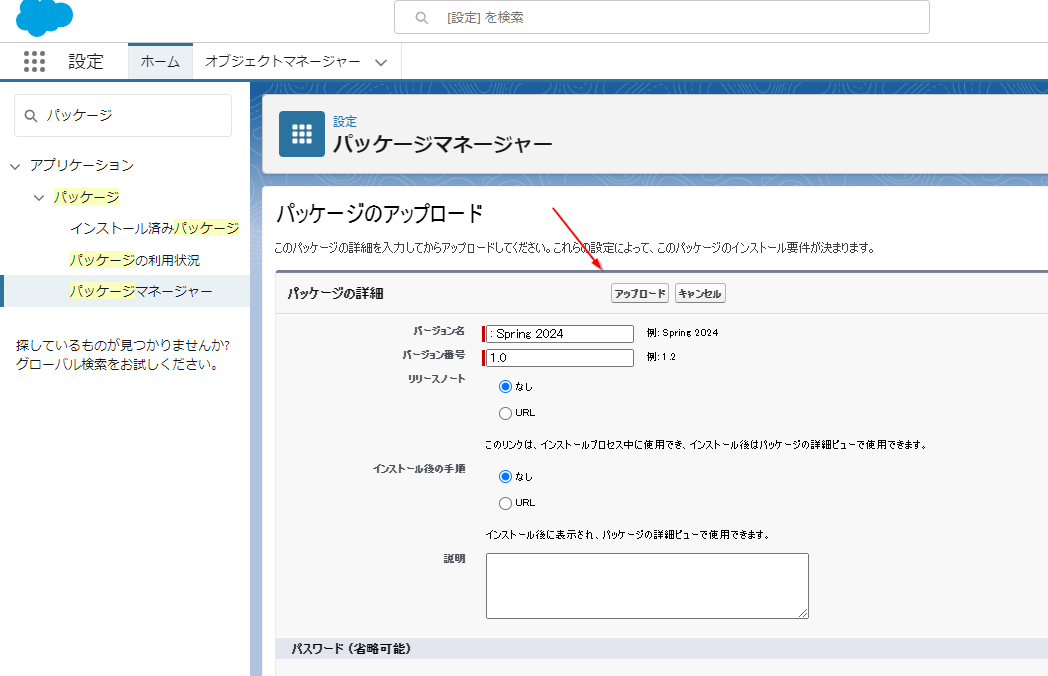The height and width of the screenshot is (676, 1048).
Task: Focus the sidebar quick find field with パッケージ
Action: pyautogui.click(x=123, y=116)
